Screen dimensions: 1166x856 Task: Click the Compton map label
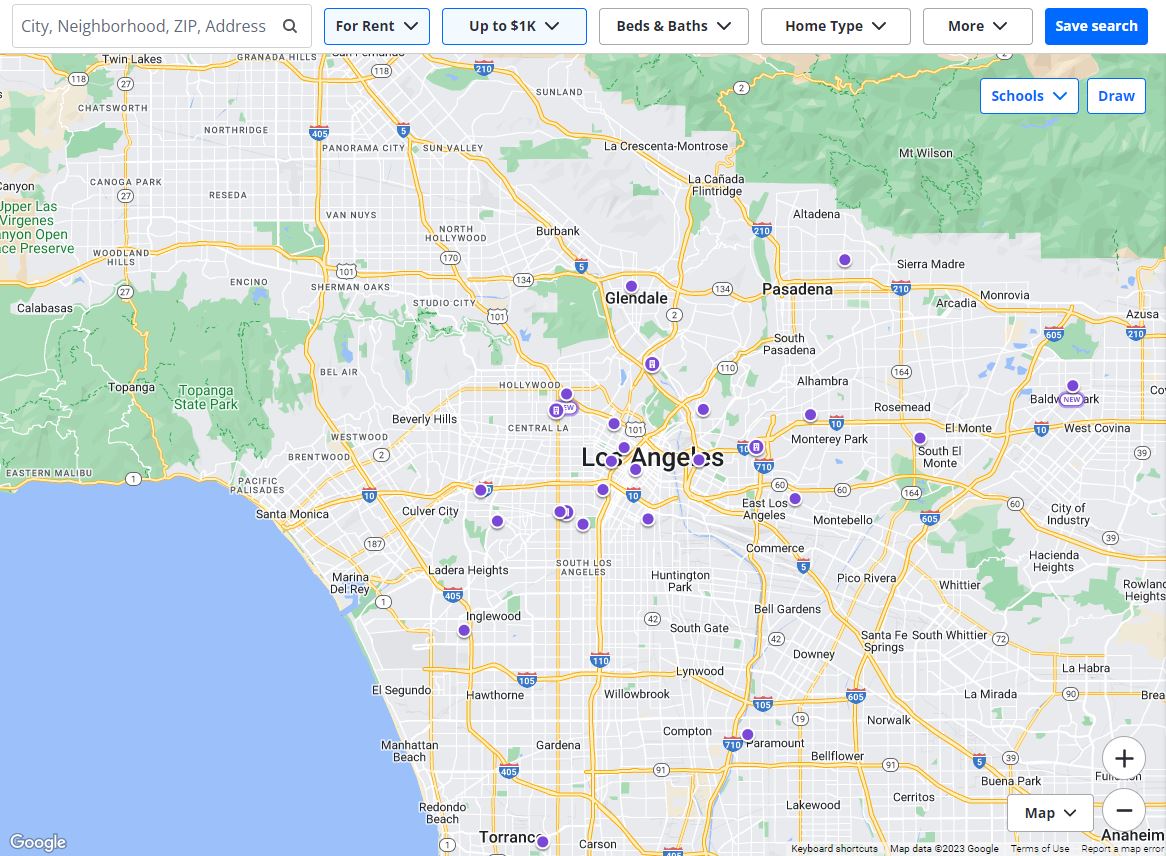pos(687,732)
